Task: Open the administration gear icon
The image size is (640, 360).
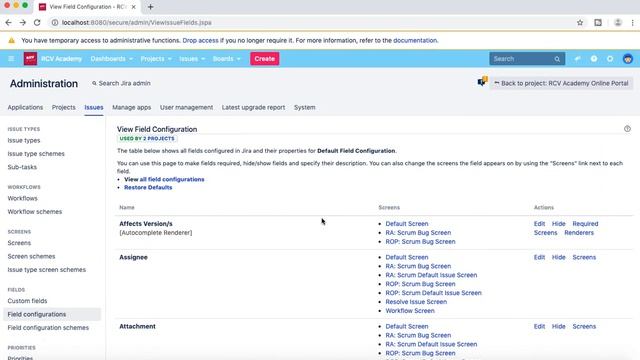Action: [610, 59]
